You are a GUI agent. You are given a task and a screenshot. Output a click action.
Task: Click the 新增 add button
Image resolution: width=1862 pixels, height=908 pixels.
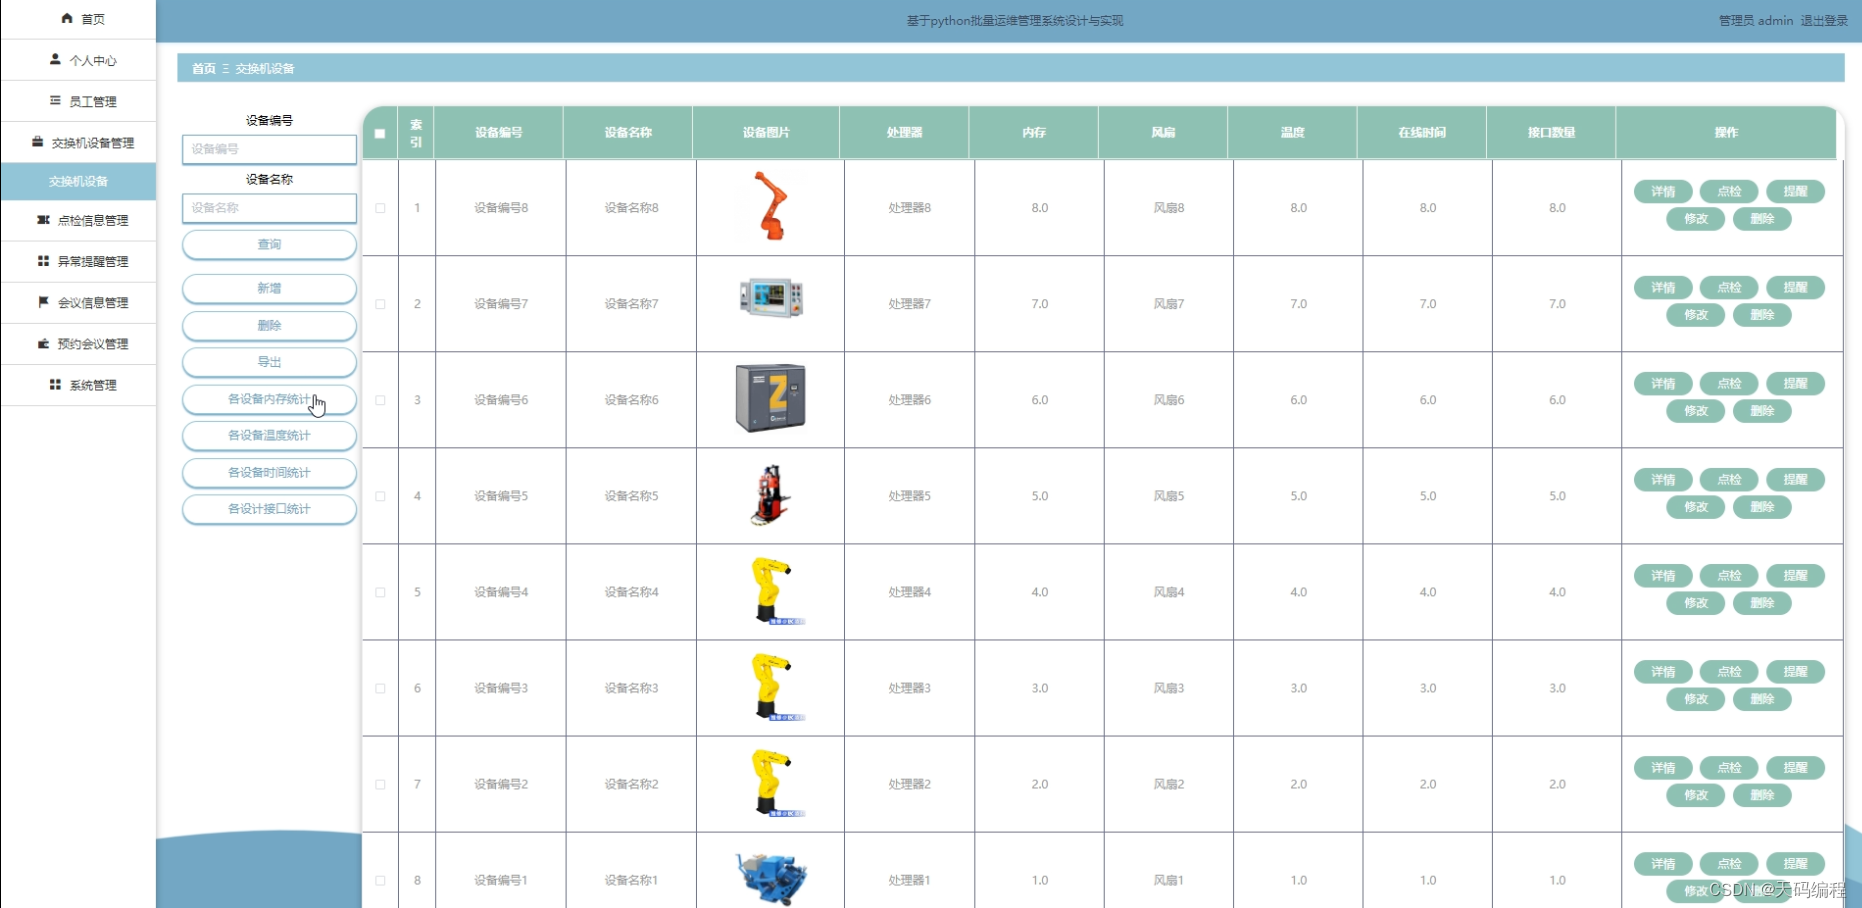pyautogui.click(x=269, y=288)
